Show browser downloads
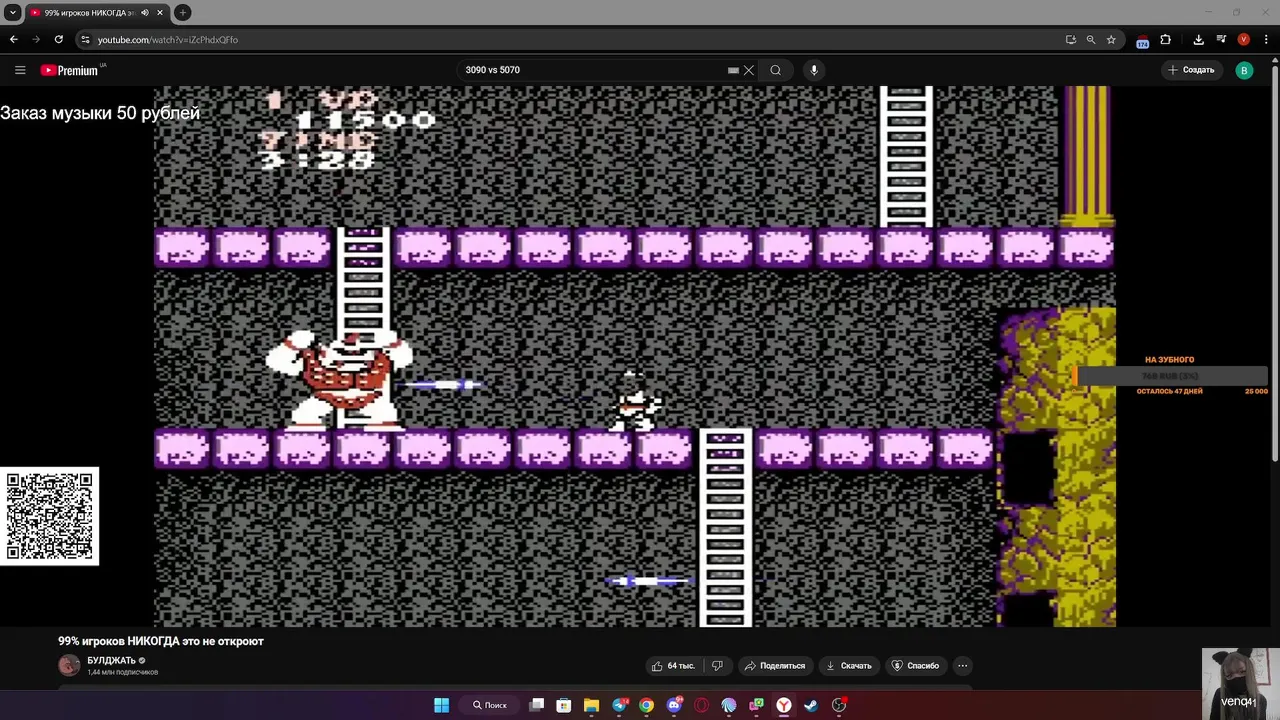Screen dimensions: 1280x720 point(1199,40)
